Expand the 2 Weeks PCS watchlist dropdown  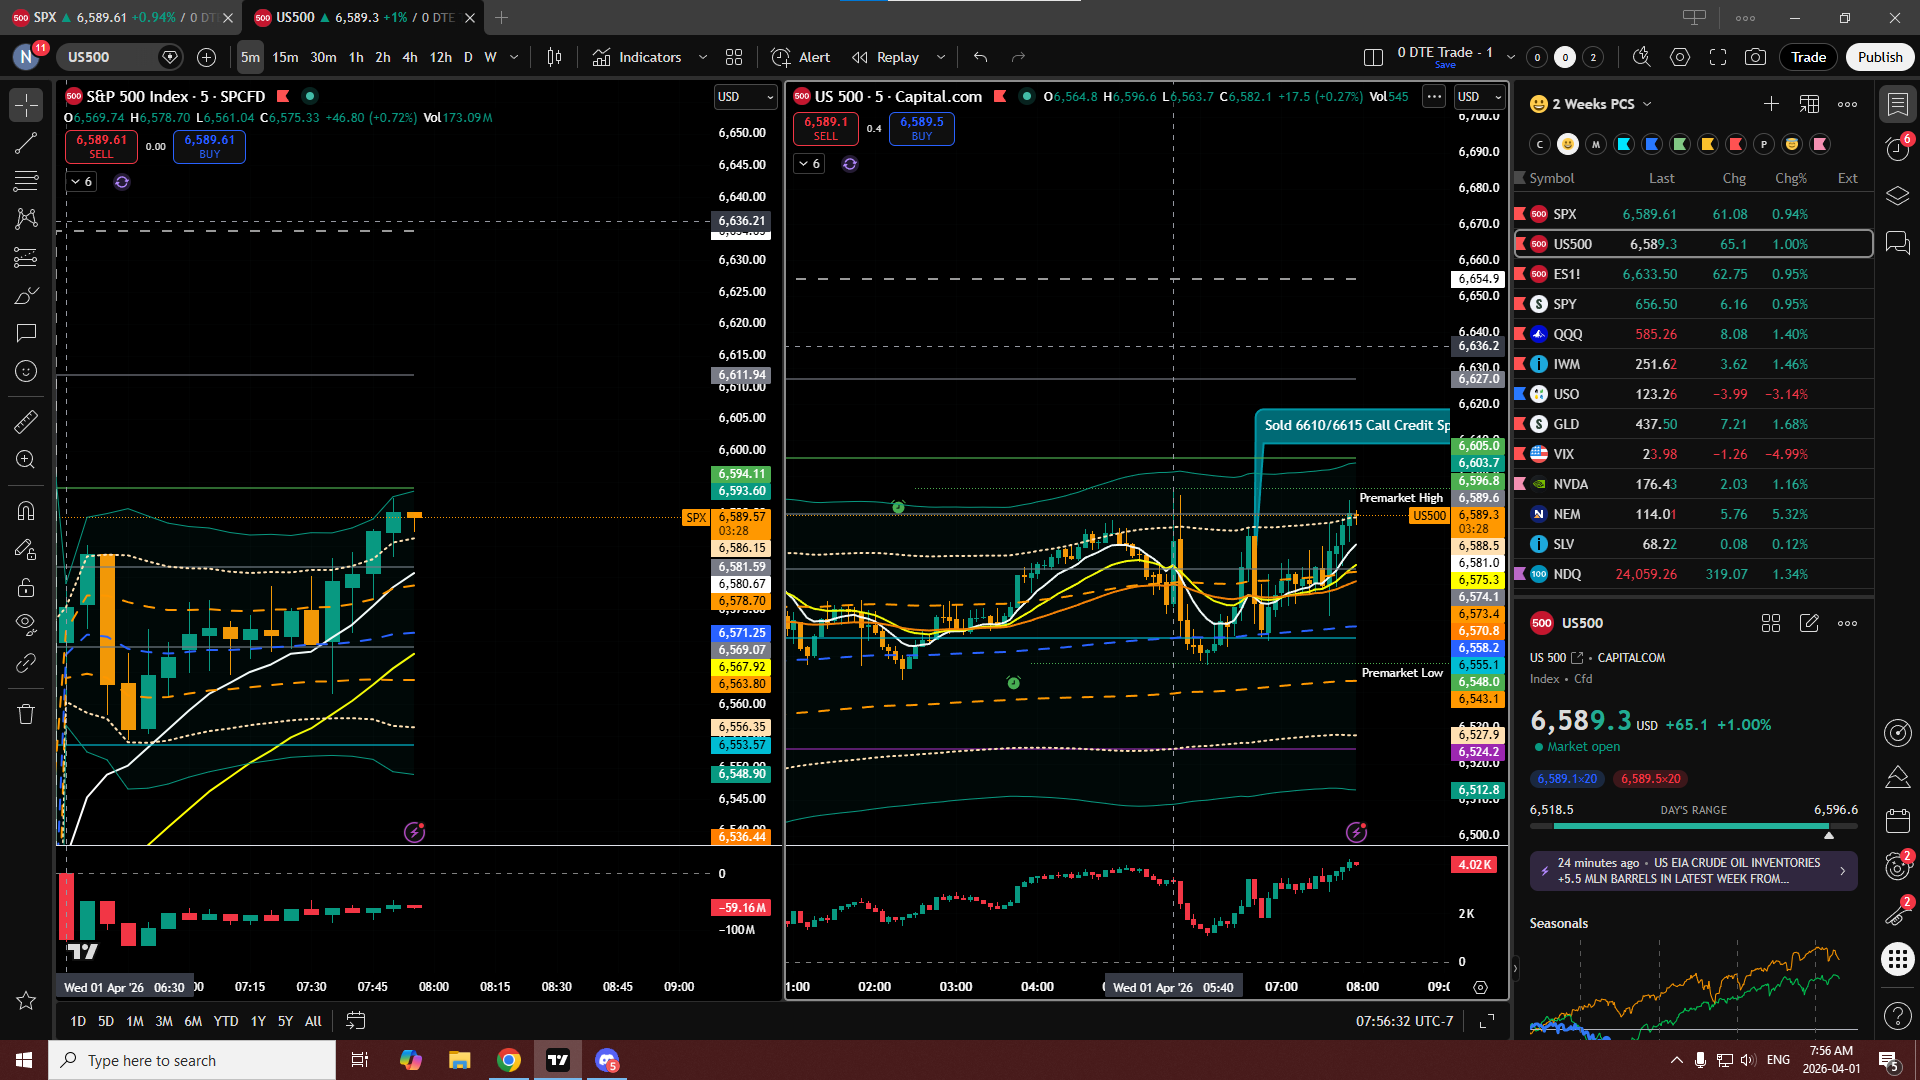pos(1647,104)
